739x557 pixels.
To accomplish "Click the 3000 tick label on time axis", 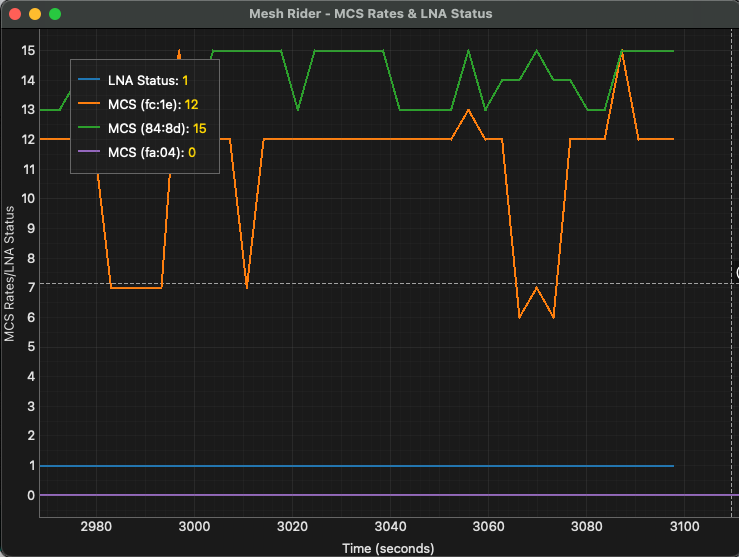I will [x=194, y=526].
